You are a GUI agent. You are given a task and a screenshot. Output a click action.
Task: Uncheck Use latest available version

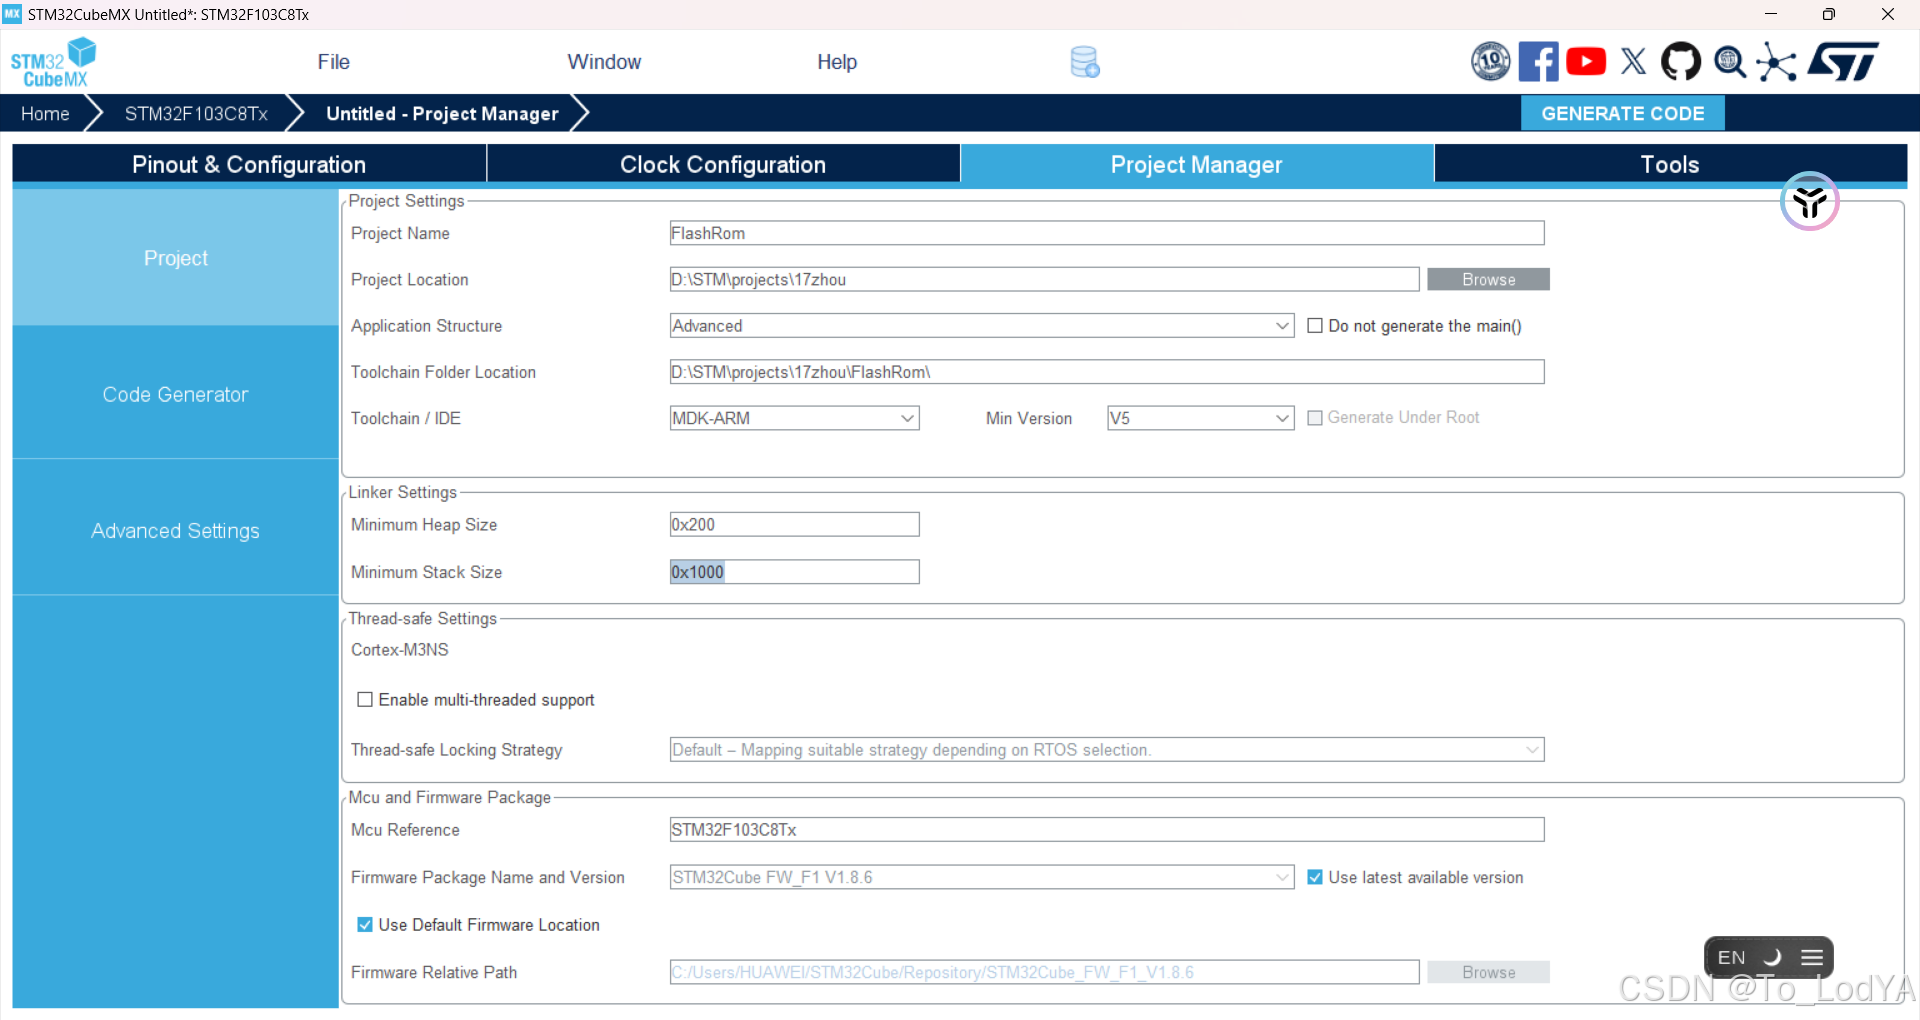[x=1315, y=877]
